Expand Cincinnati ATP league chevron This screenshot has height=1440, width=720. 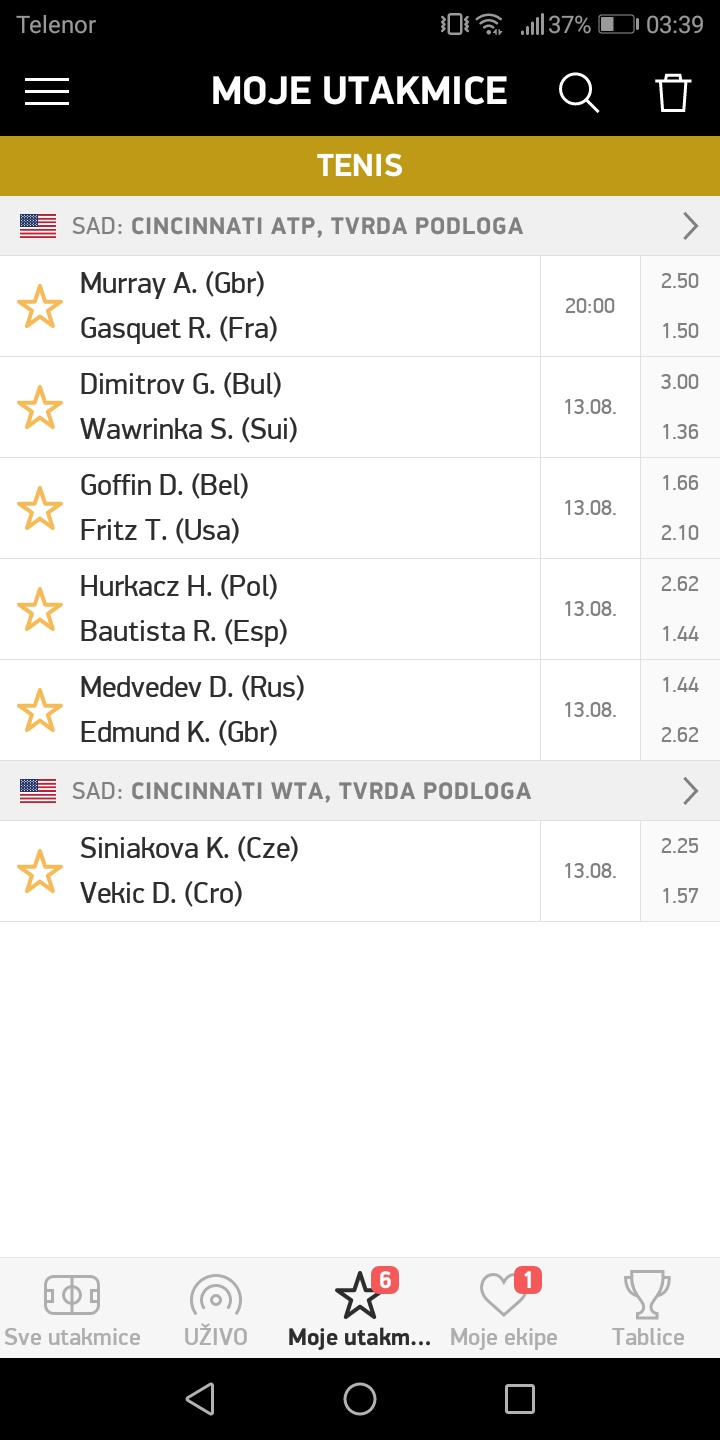click(690, 226)
